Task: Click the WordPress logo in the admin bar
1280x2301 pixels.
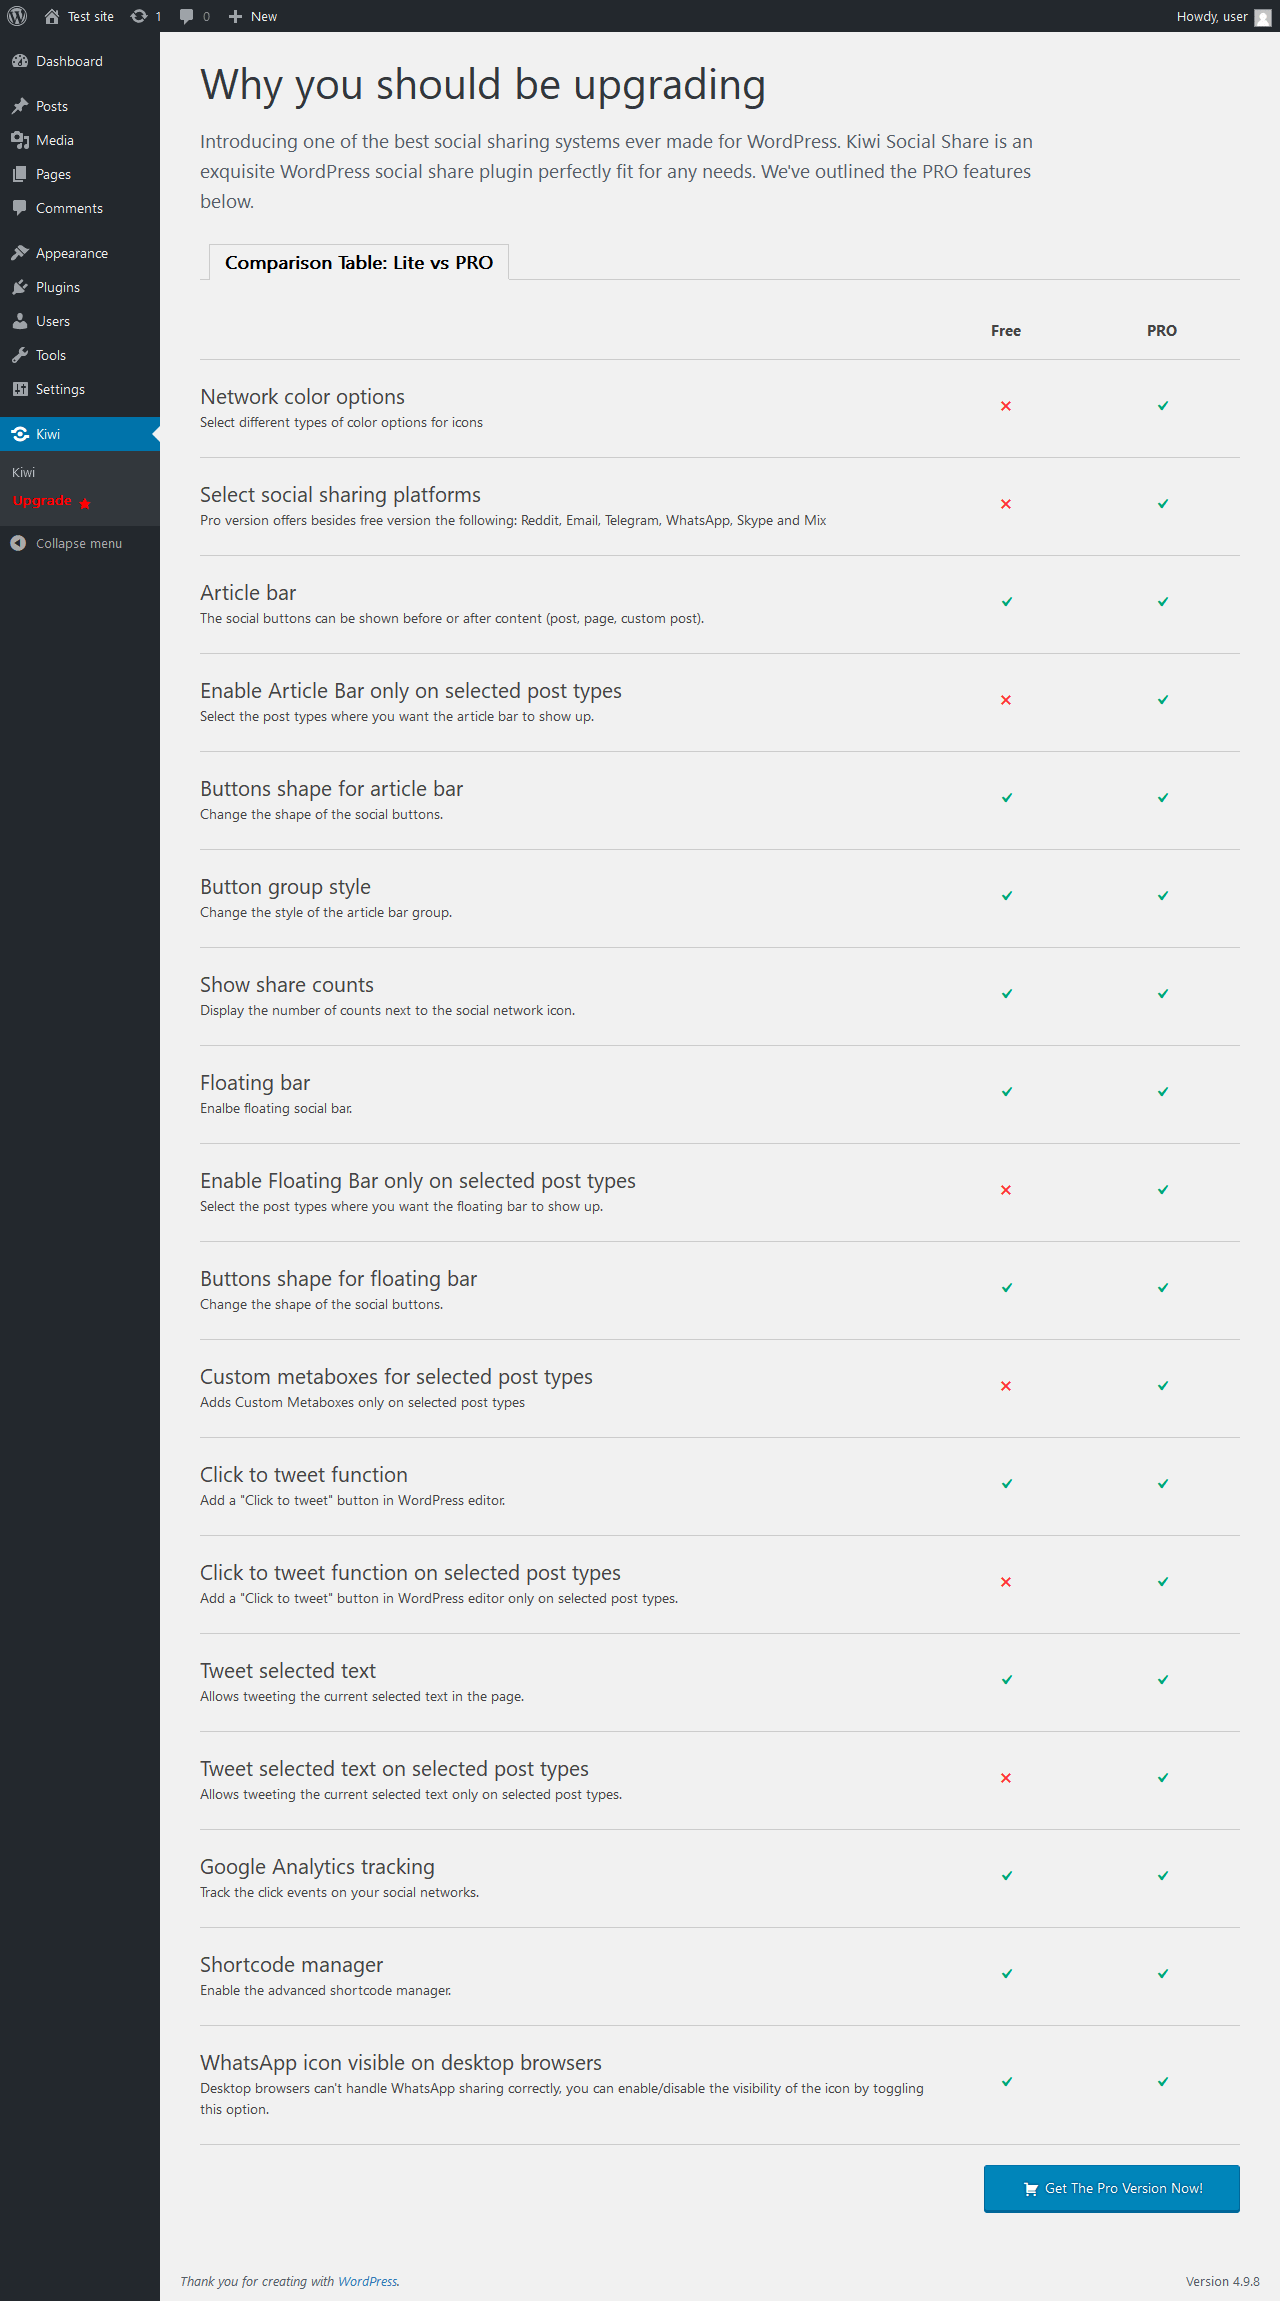Action: tap(17, 16)
